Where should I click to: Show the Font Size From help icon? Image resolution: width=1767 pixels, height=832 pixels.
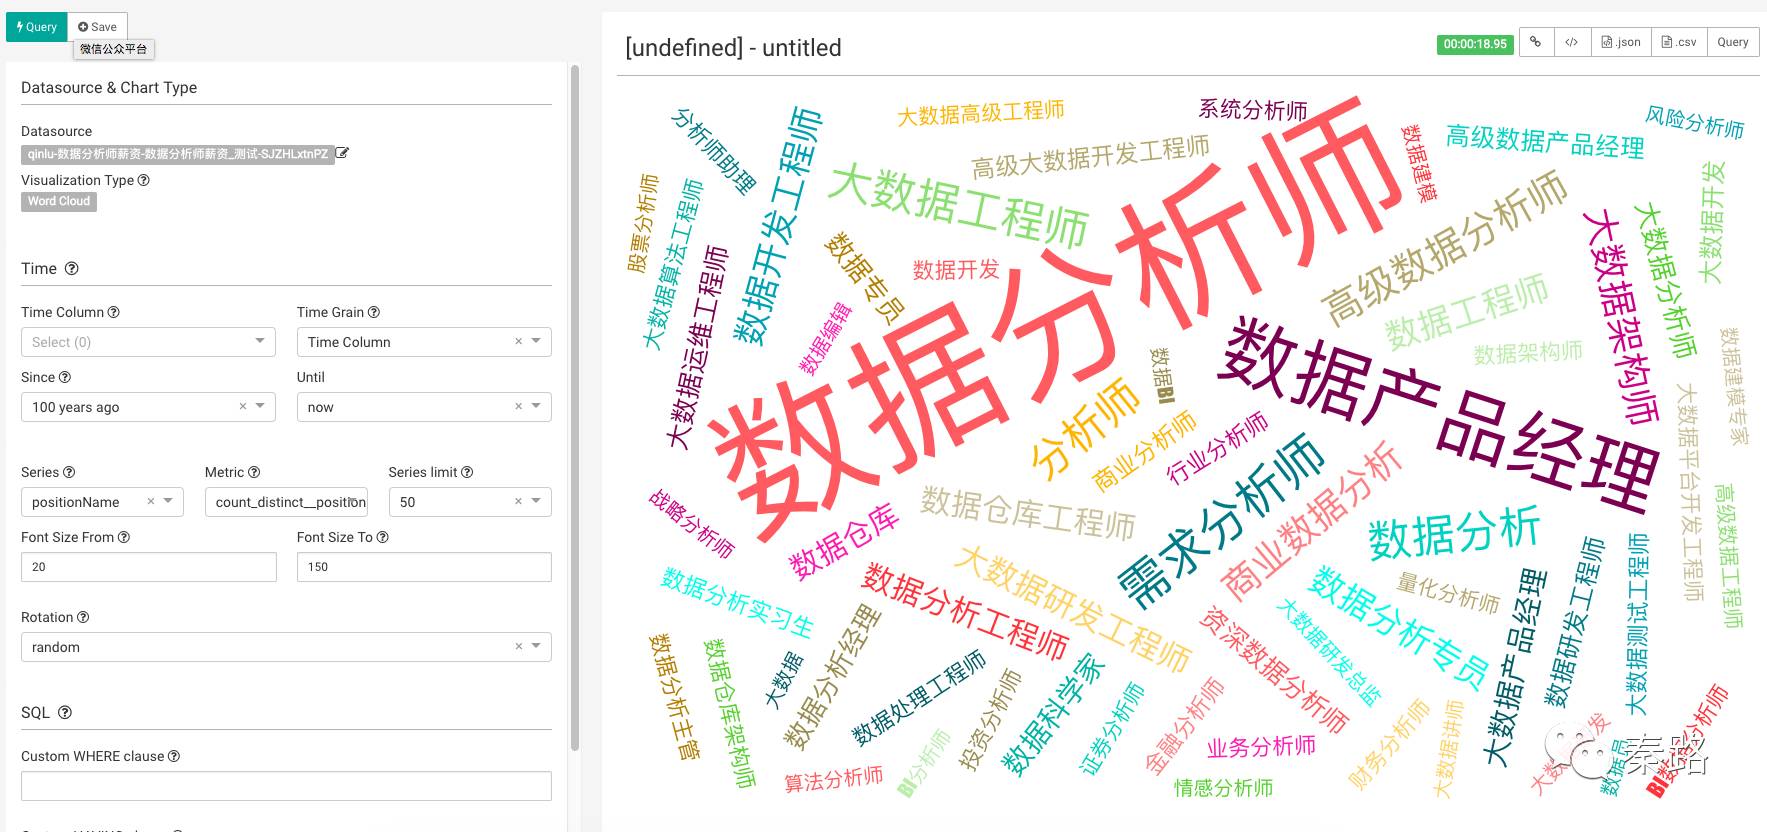(x=124, y=537)
